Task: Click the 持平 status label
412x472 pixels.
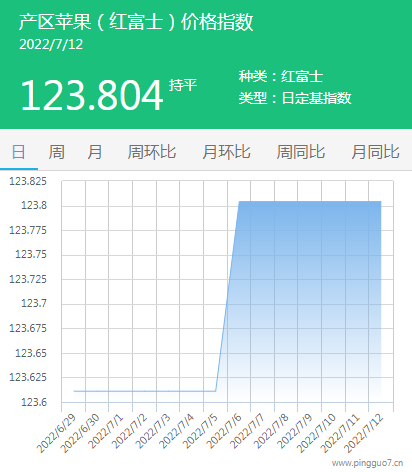Action: click(x=183, y=85)
